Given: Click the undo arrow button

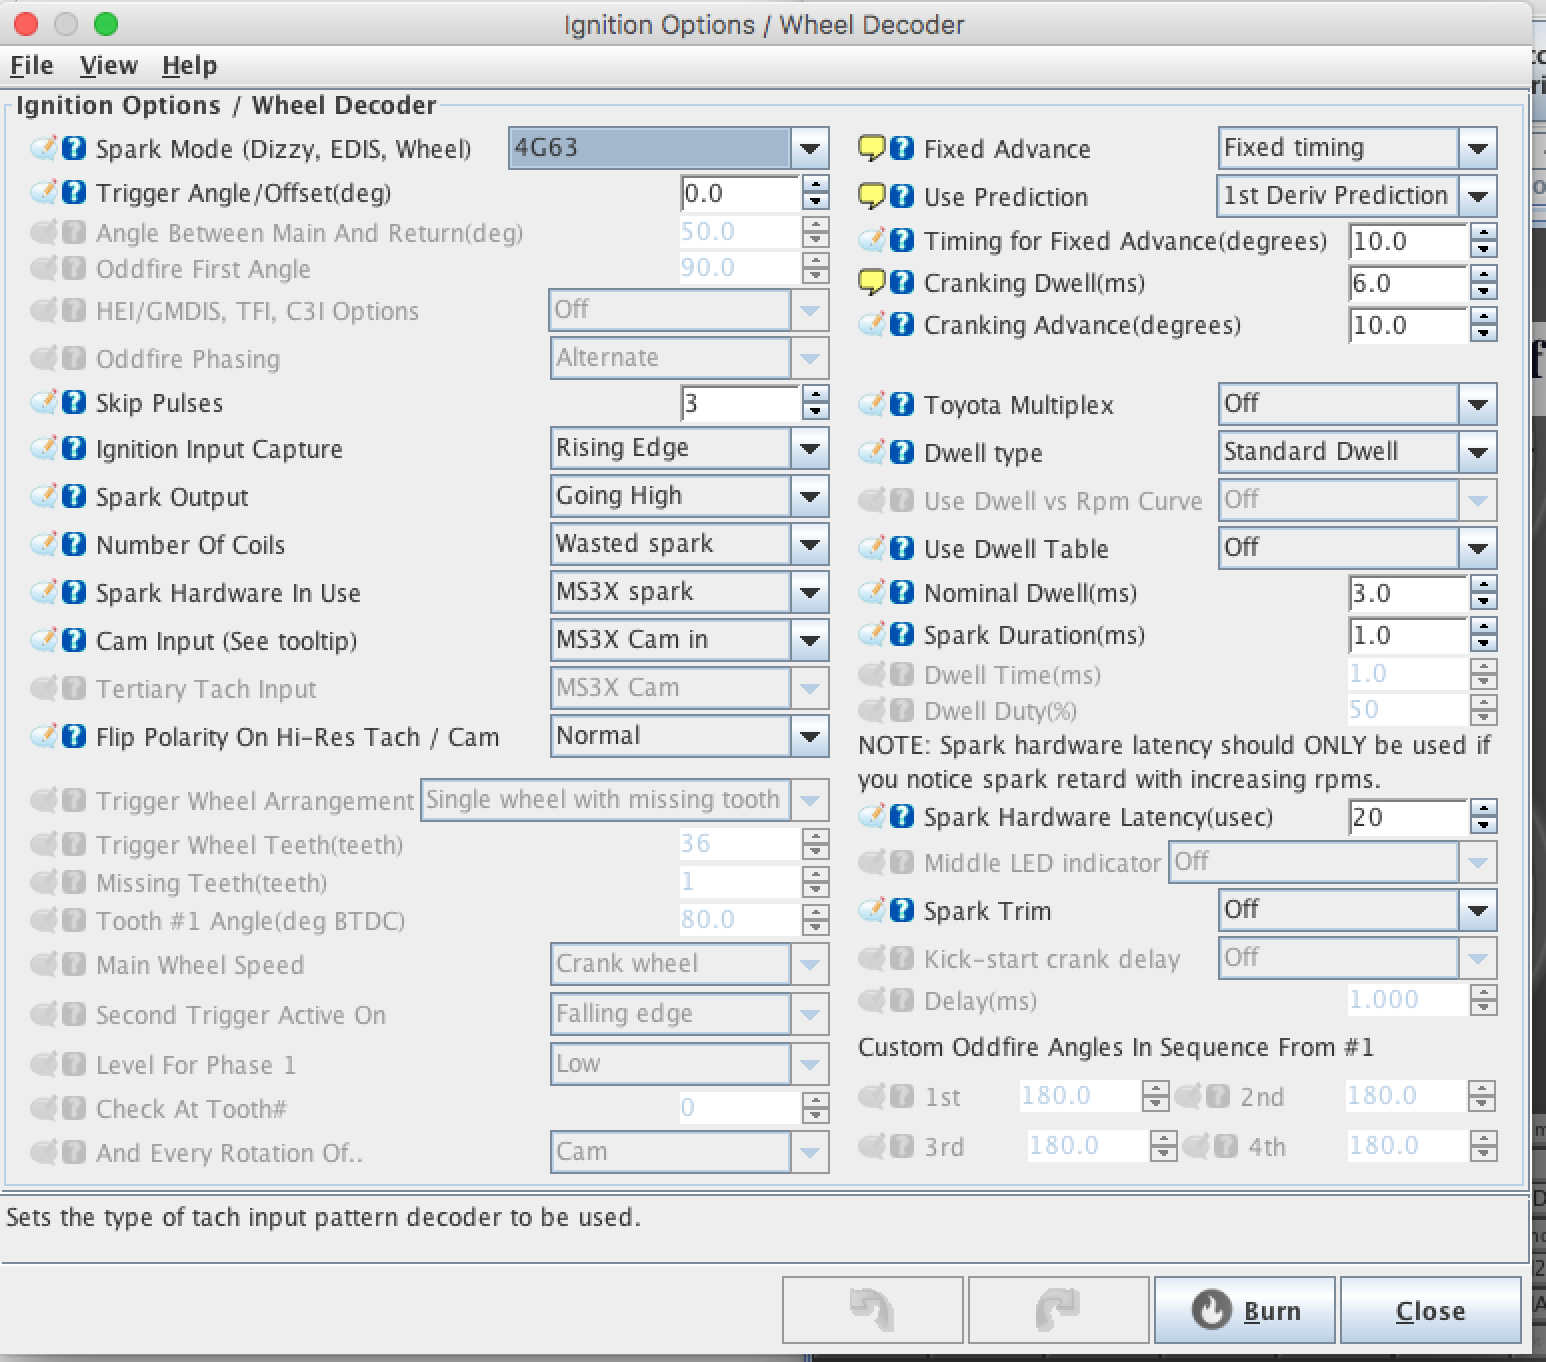Looking at the screenshot, I should [x=872, y=1310].
